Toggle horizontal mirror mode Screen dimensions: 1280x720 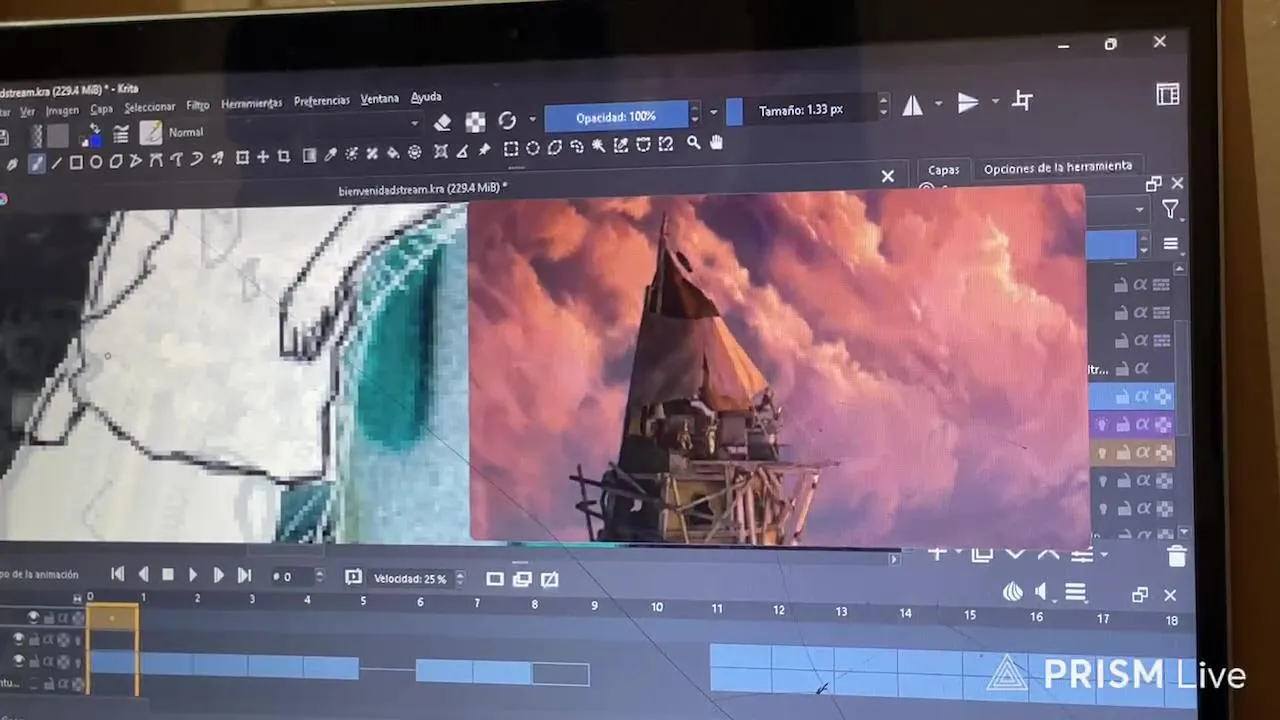[x=912, y=104]
